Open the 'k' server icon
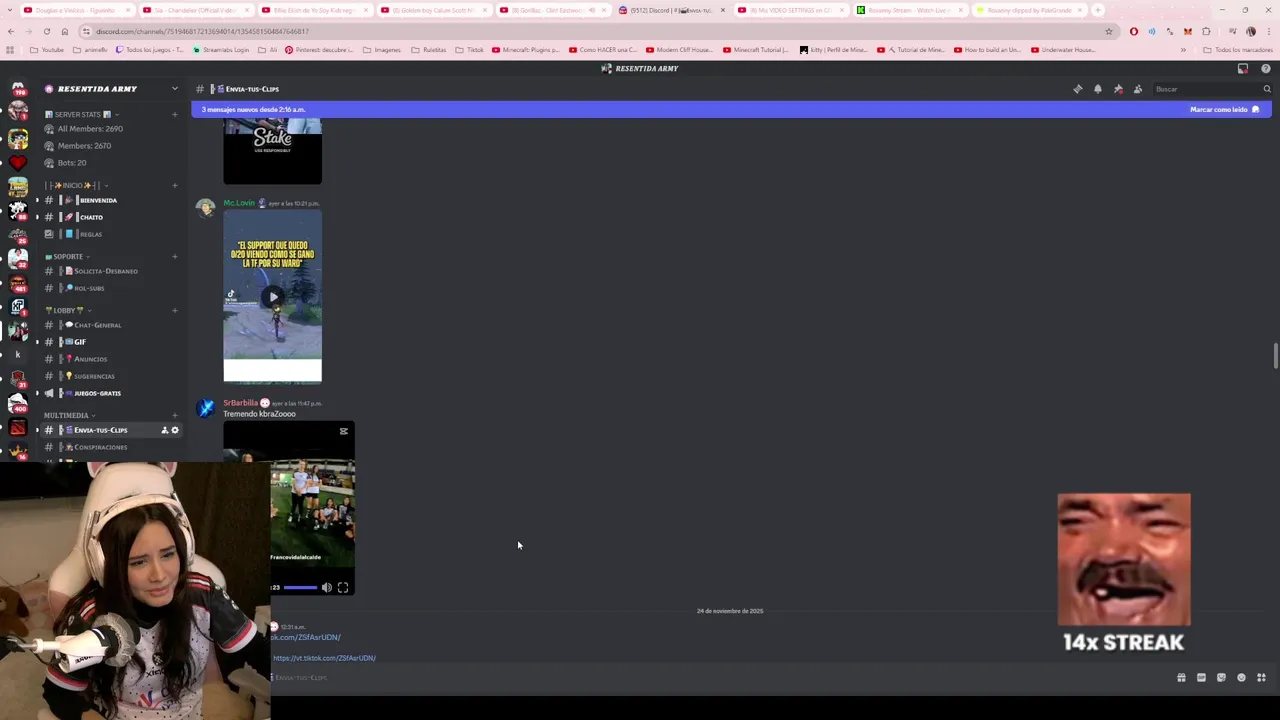This screenshot has height=720, width=1280. [x=18, y=354]
